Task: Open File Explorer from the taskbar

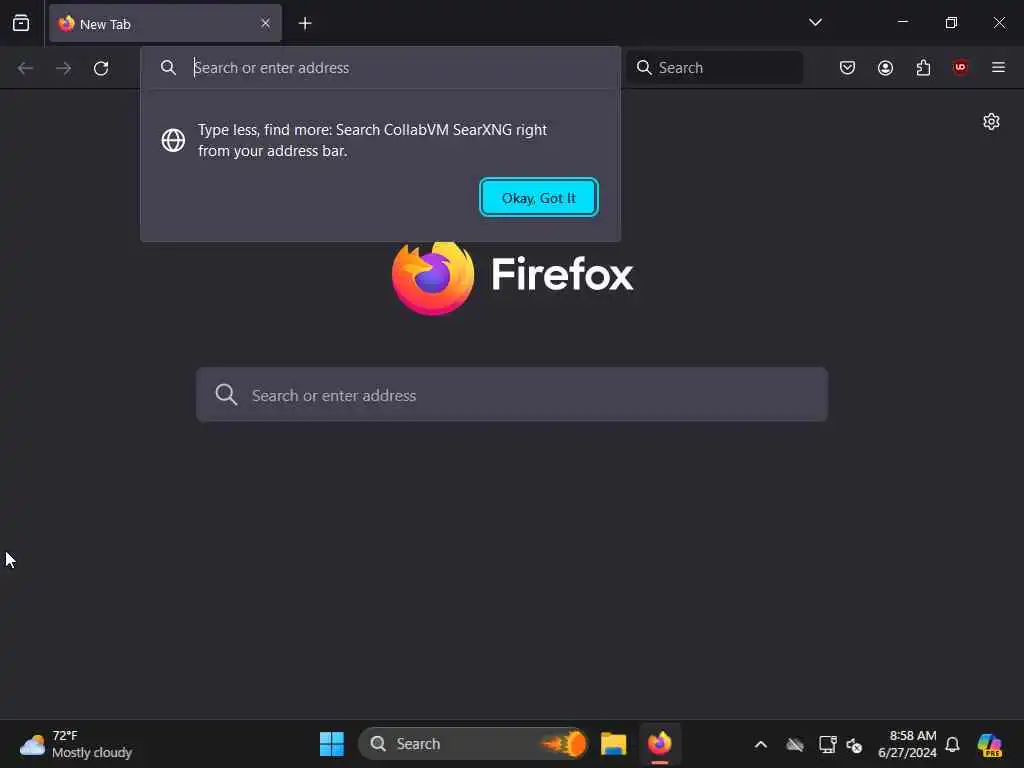Action: [614, 744]
